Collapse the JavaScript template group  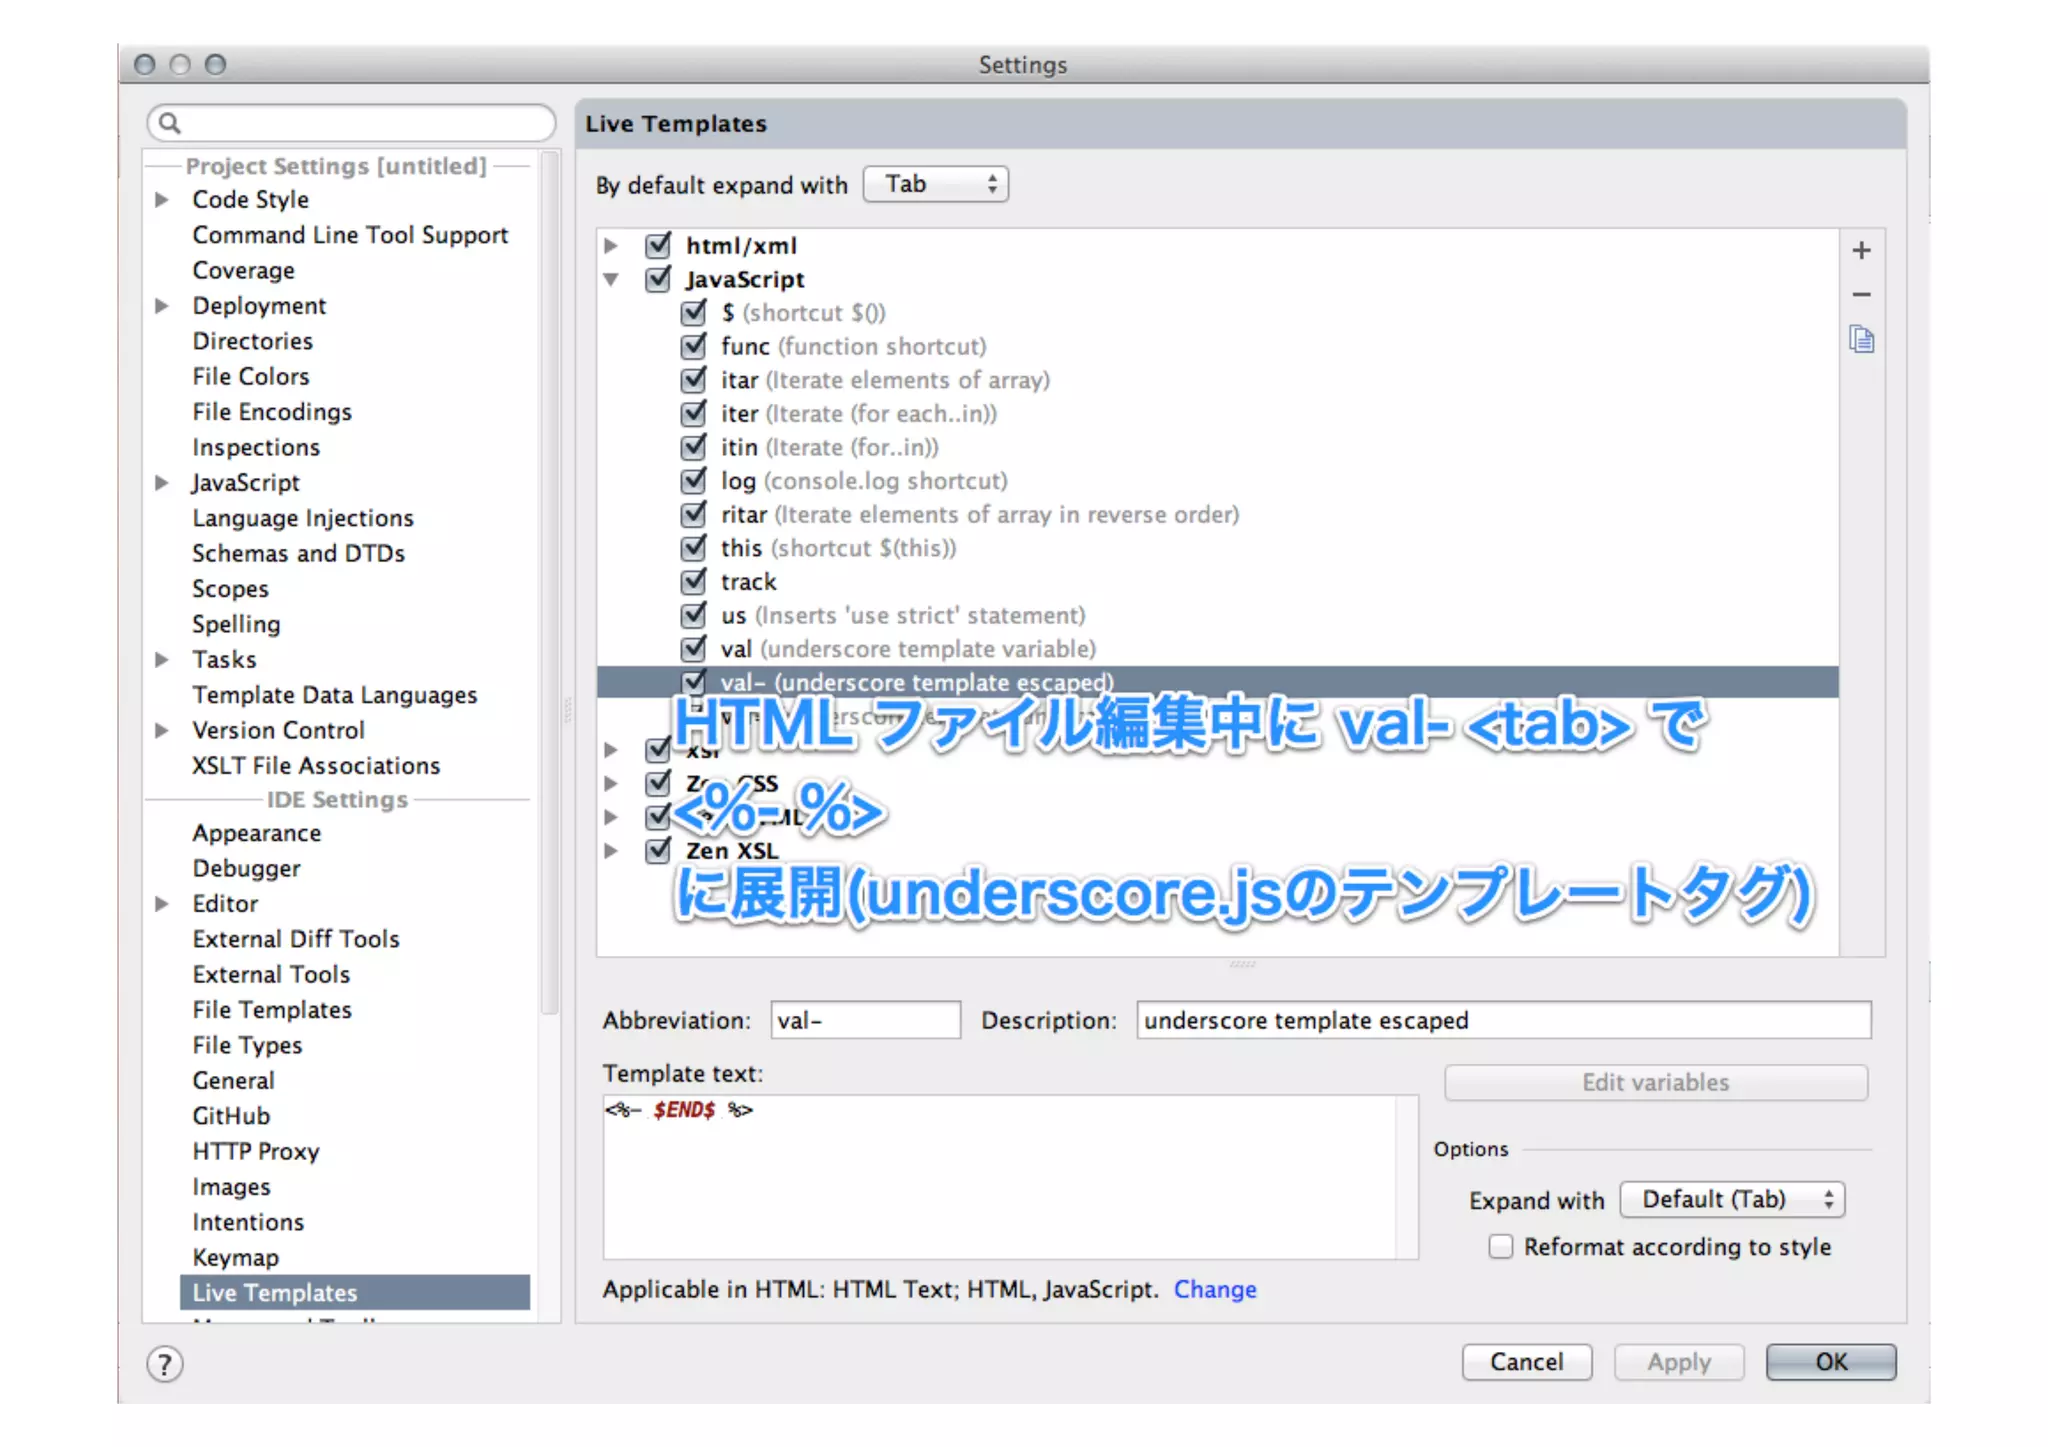click(x=611, y=280)
